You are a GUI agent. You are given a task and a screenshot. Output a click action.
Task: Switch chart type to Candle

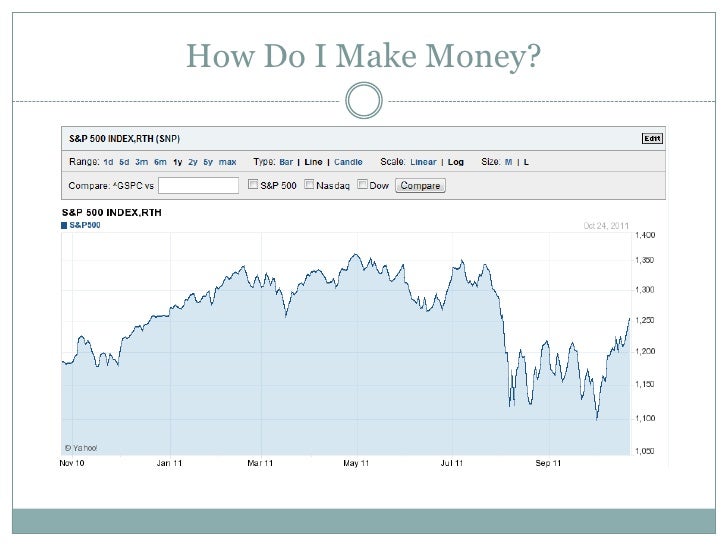tap(348, 162)
